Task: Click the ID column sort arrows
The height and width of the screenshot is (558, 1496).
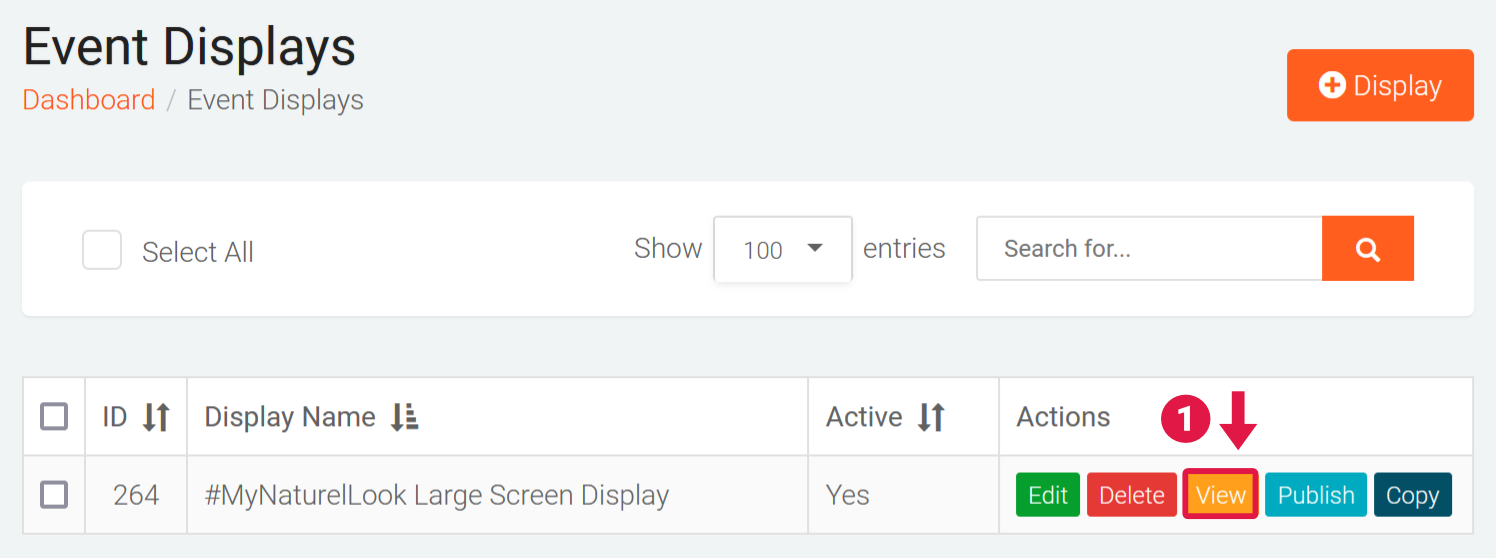Action: coord(156,417)
